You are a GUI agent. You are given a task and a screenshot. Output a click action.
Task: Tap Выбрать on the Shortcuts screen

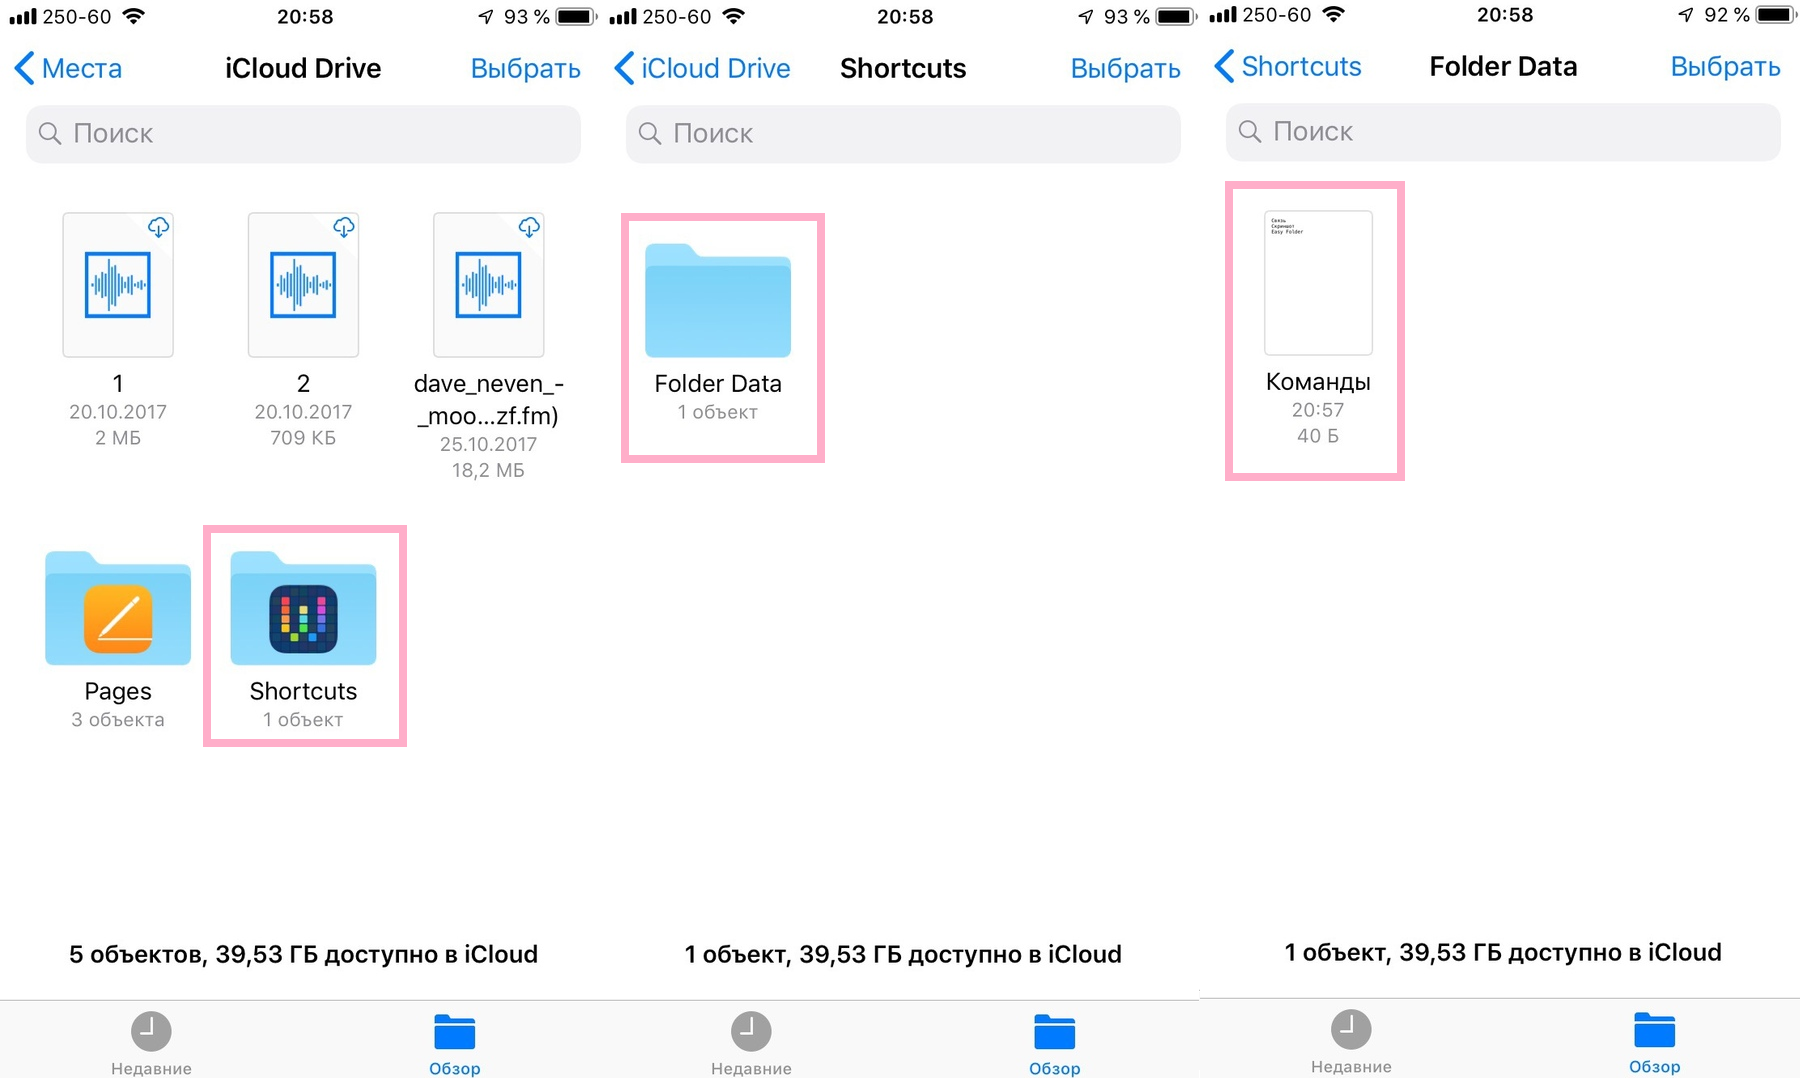(x=1125, y=68)
